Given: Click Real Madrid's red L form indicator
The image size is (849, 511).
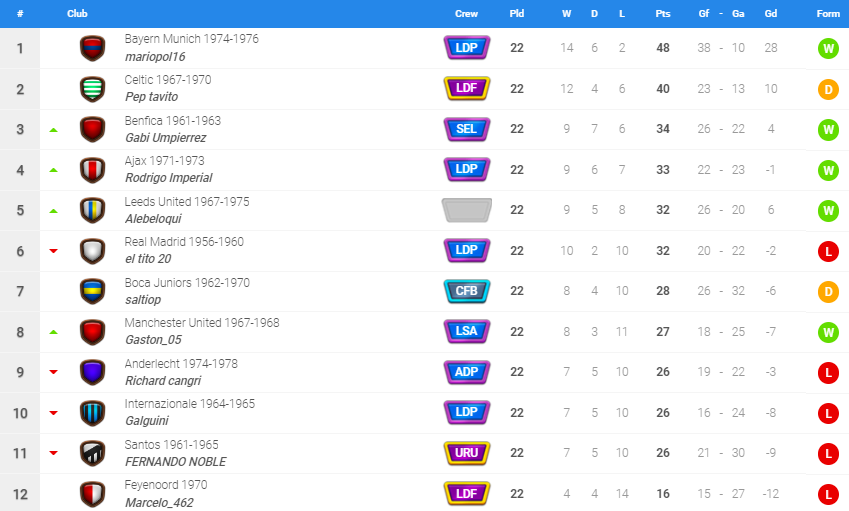Looking at the screenshot, I should [x=828, y=251].
